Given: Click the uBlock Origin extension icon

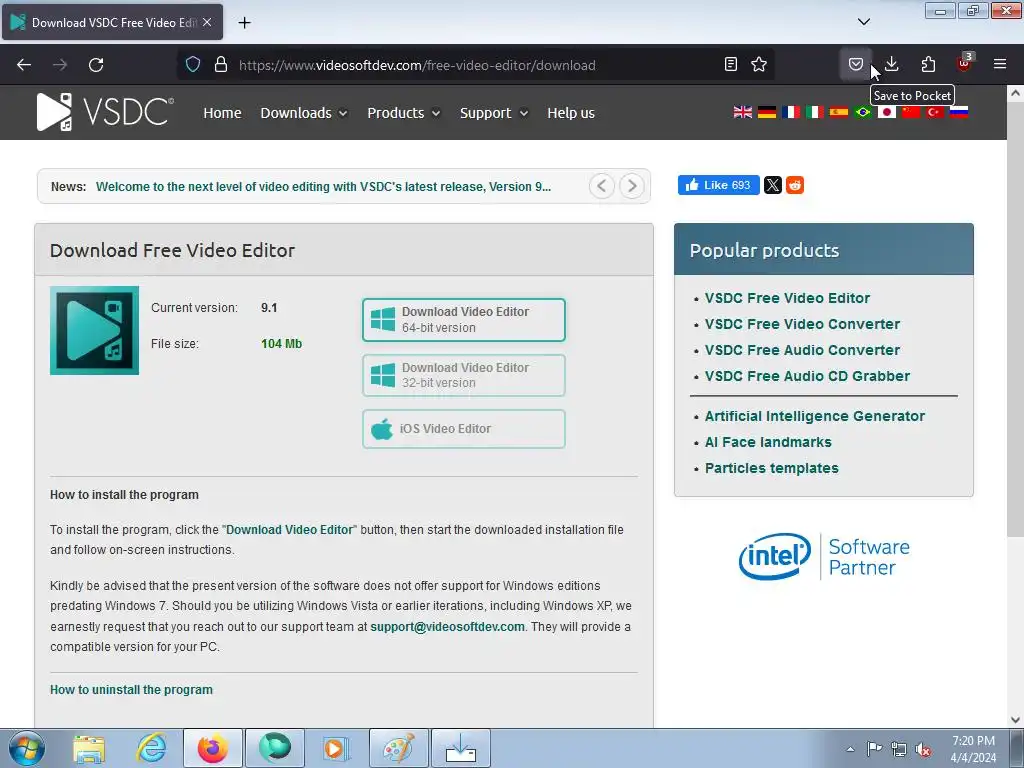Looking at the screenshot, I should 964,63.
